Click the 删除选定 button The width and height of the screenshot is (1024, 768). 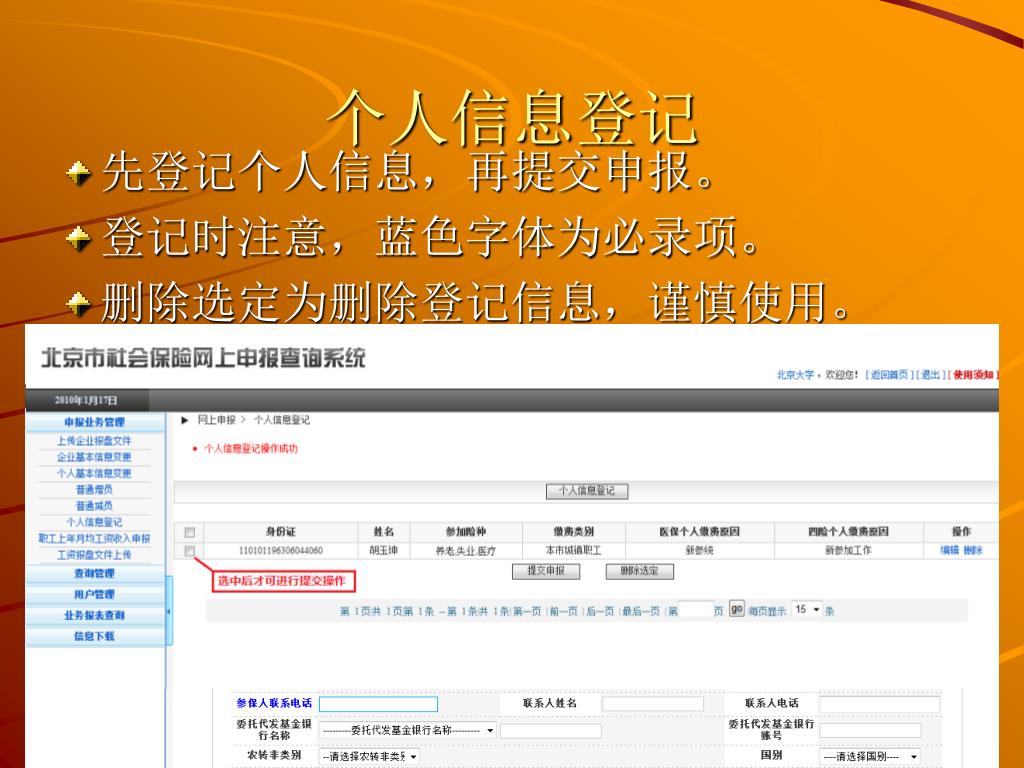tap(639, 571)
